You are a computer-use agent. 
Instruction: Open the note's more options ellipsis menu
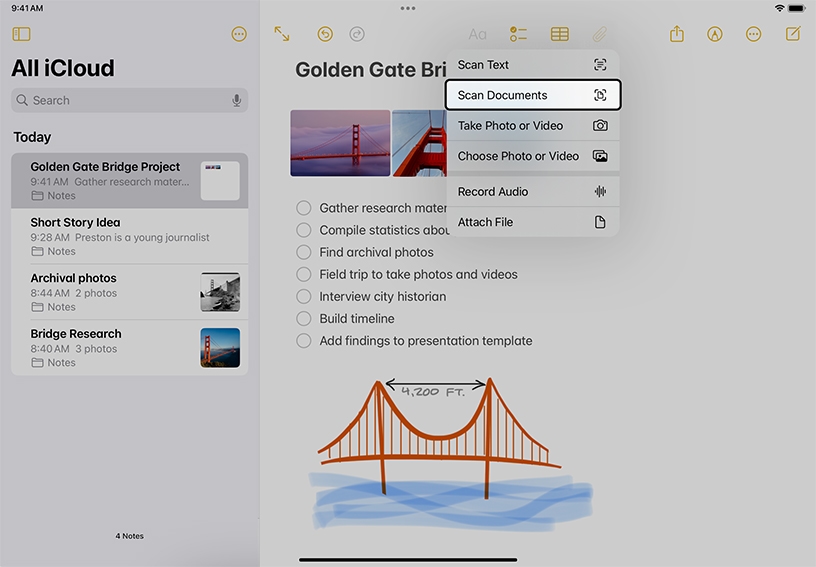754,34
